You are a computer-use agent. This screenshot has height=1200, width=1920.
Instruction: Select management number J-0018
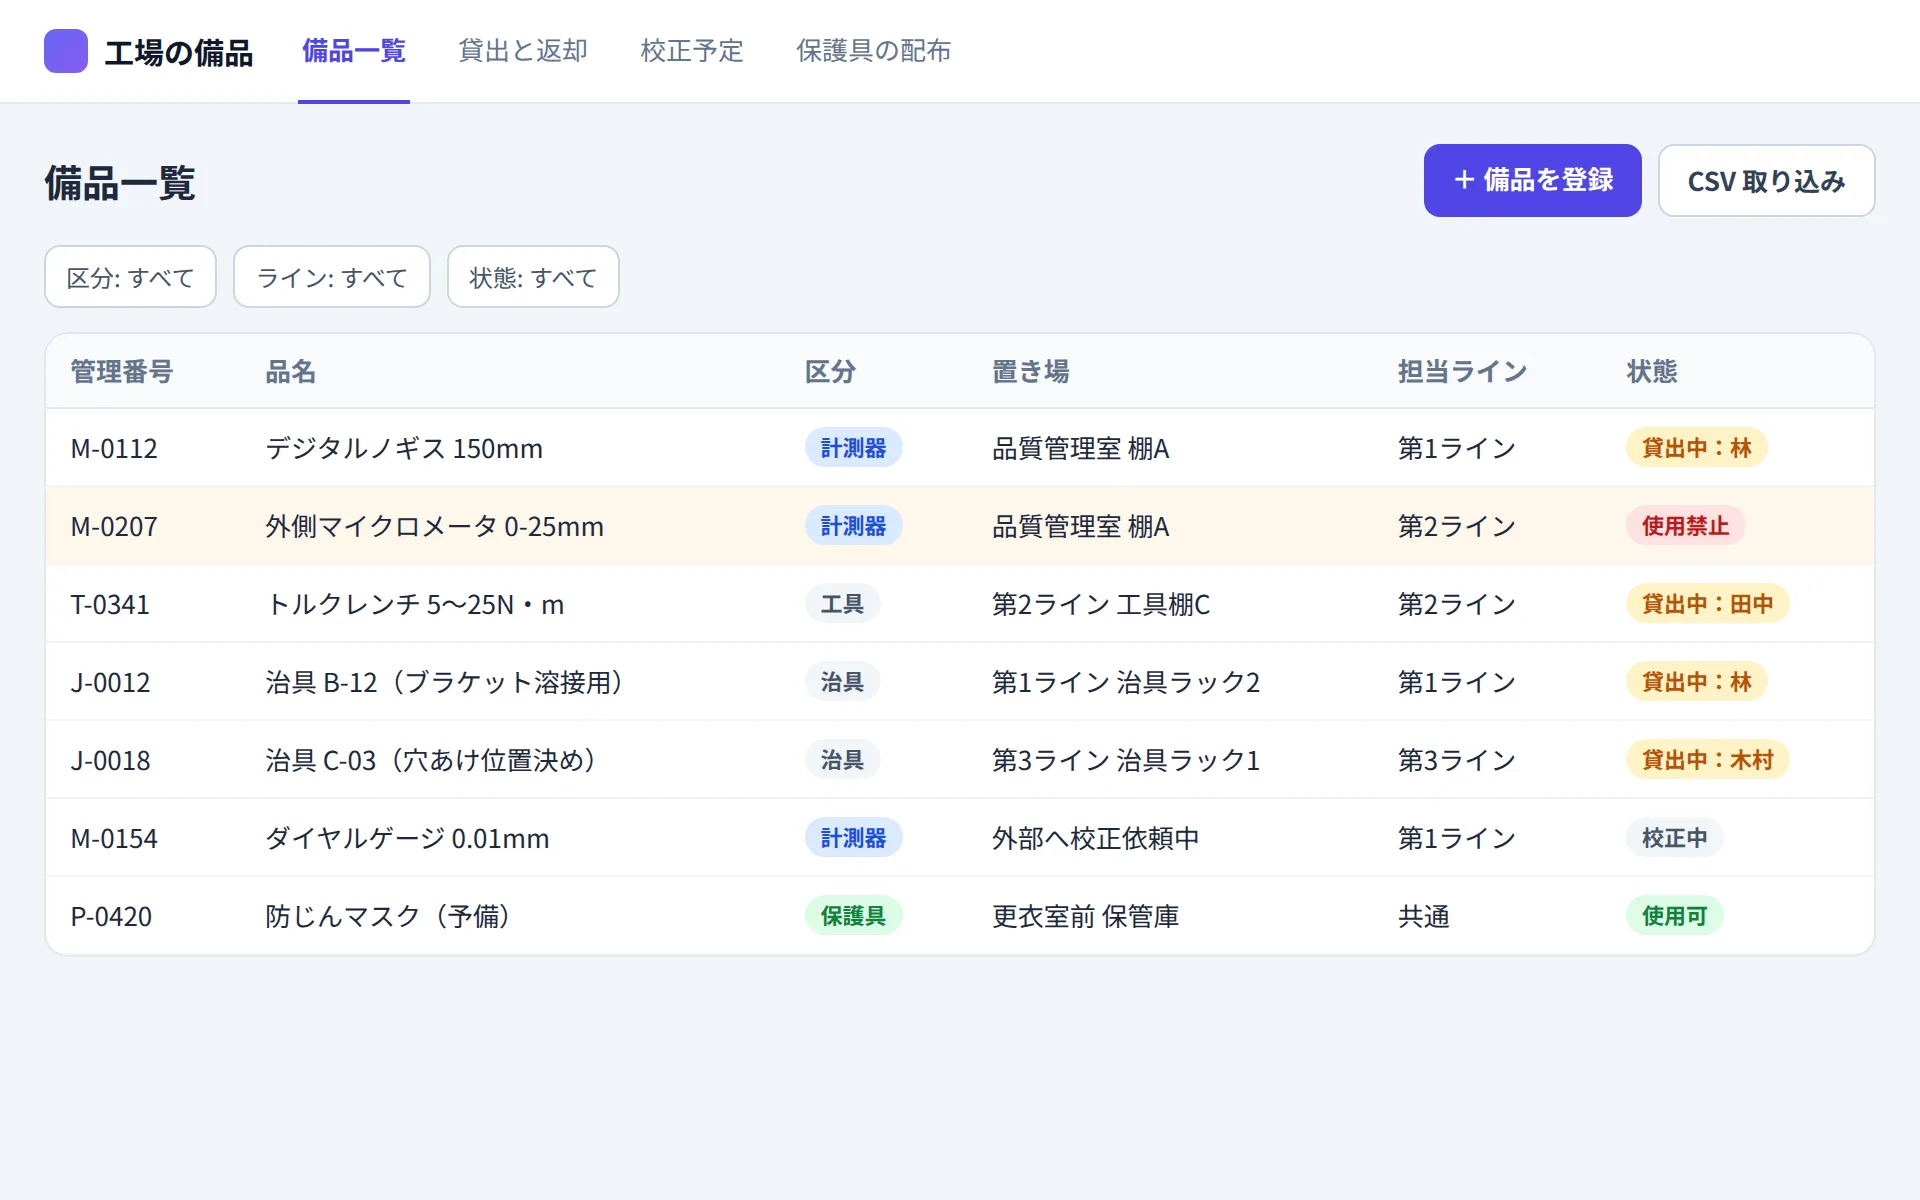pyautogui.click(x=110, y=760)
